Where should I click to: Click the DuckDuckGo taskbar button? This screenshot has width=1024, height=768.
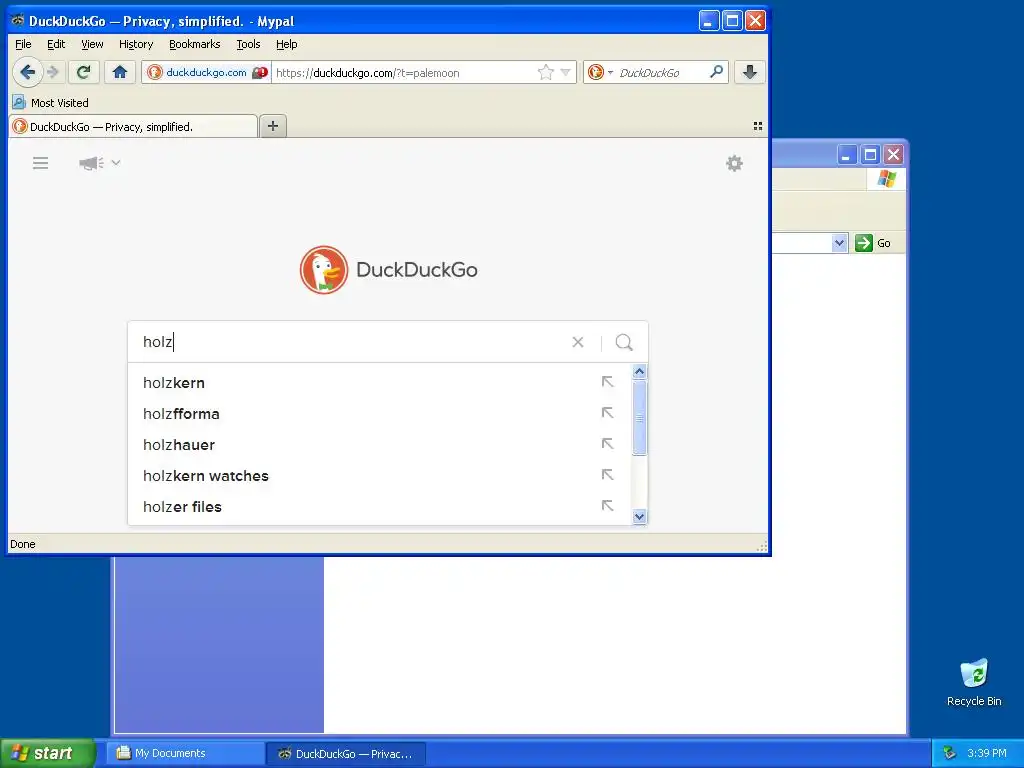click(346, 754)
